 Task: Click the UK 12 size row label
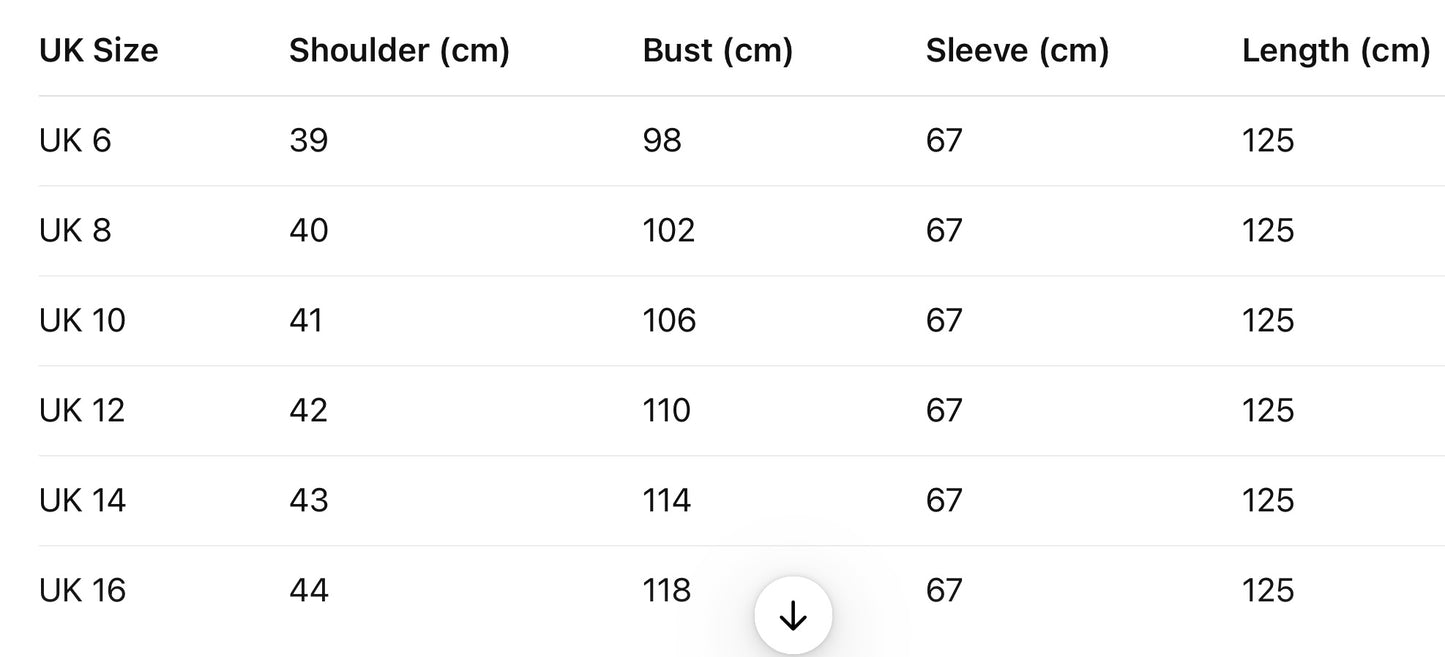[82, 411]
